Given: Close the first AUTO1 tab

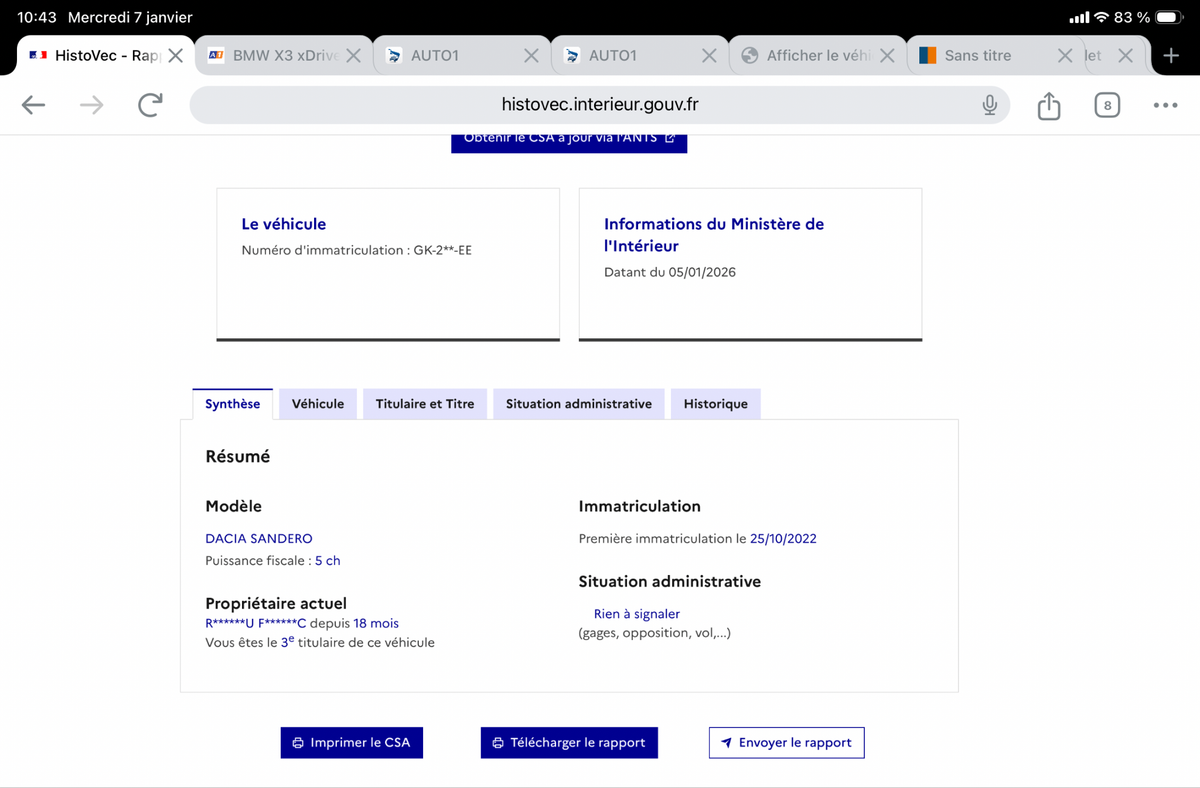Looking at the screenshot, I should (x=531, y=56).
